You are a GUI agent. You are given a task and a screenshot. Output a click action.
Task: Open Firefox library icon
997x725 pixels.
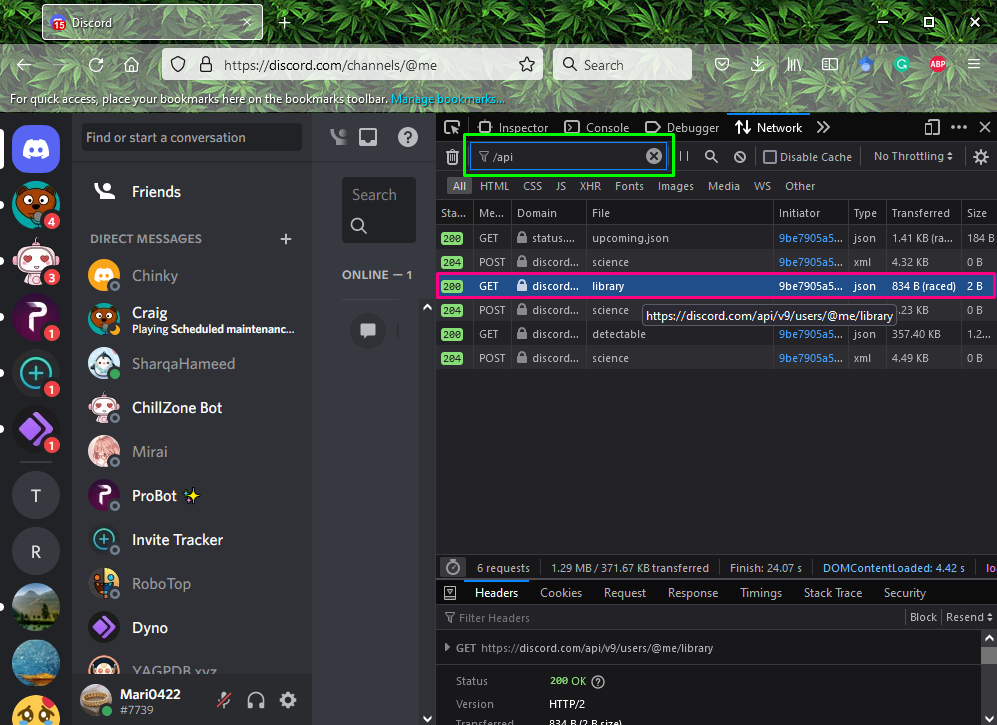coord(794,64)
